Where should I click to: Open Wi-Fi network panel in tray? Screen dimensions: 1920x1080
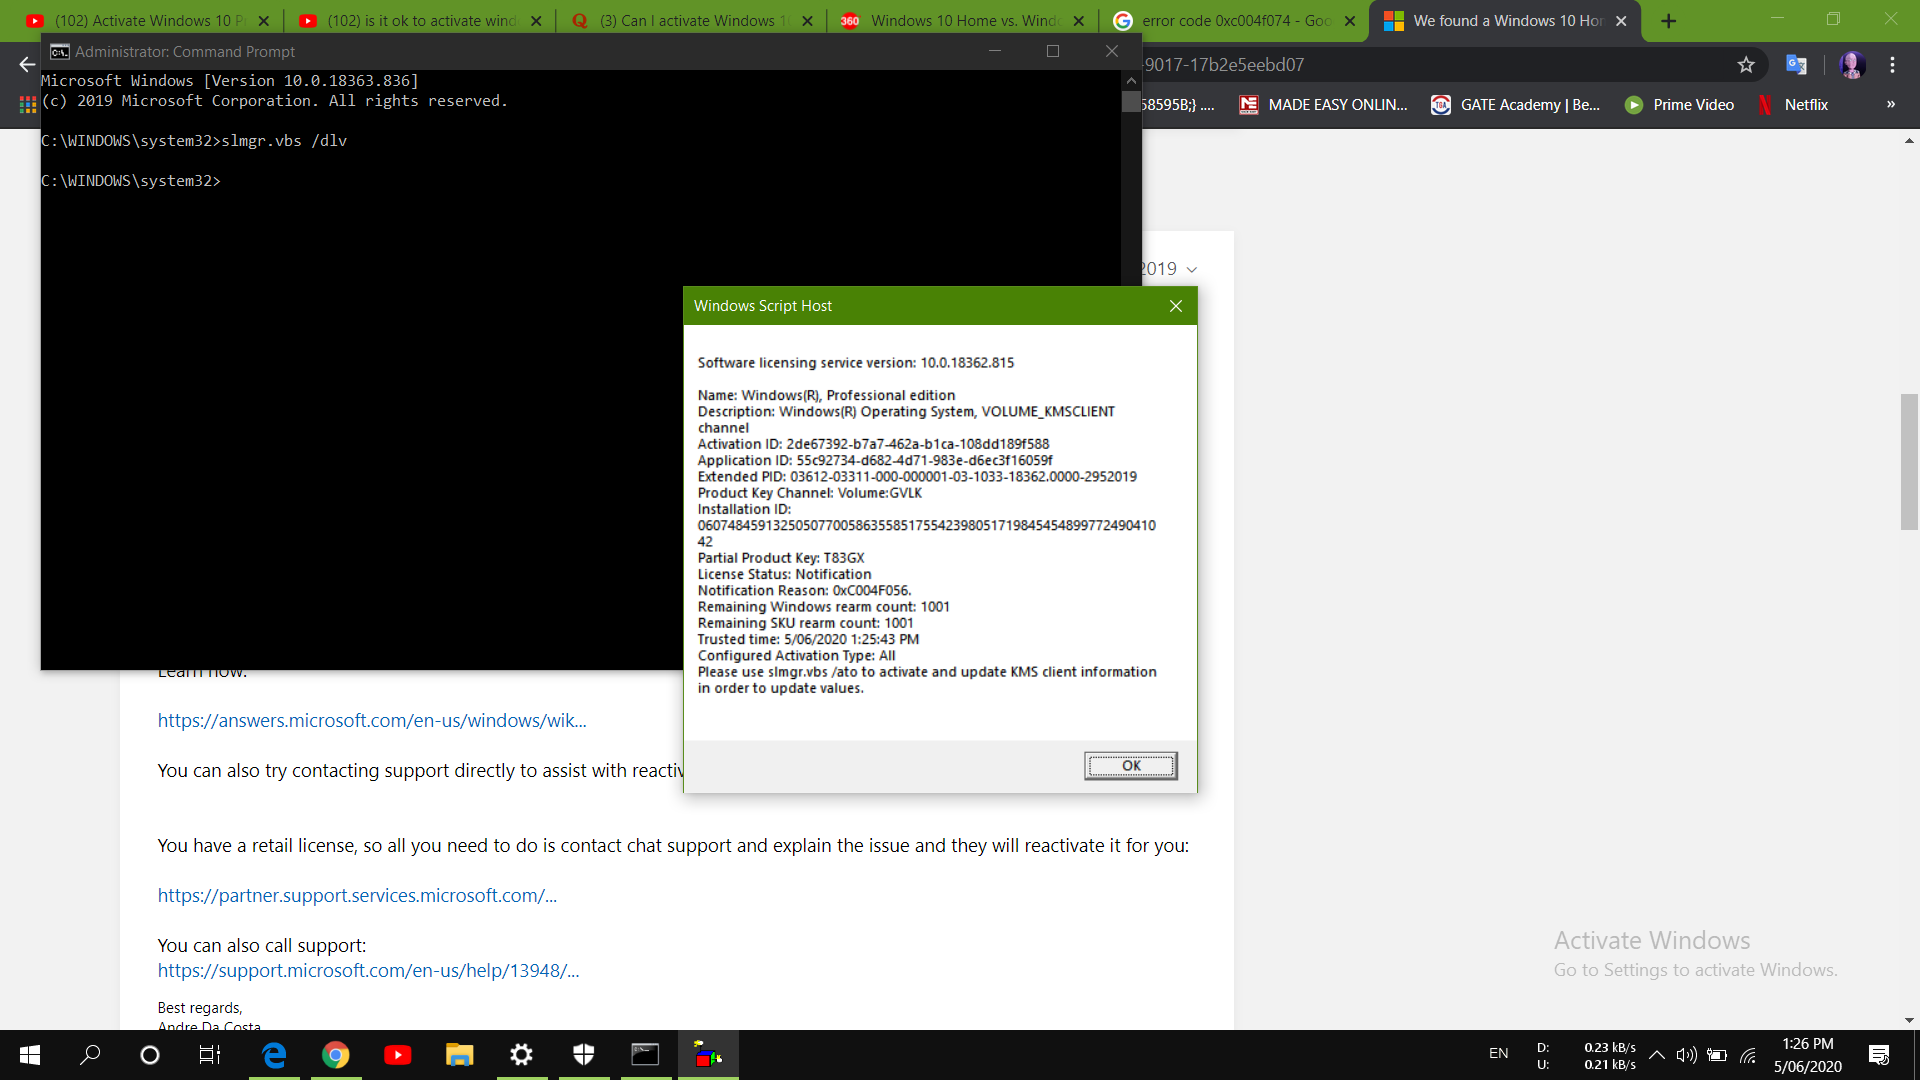click(1748, 1055)
